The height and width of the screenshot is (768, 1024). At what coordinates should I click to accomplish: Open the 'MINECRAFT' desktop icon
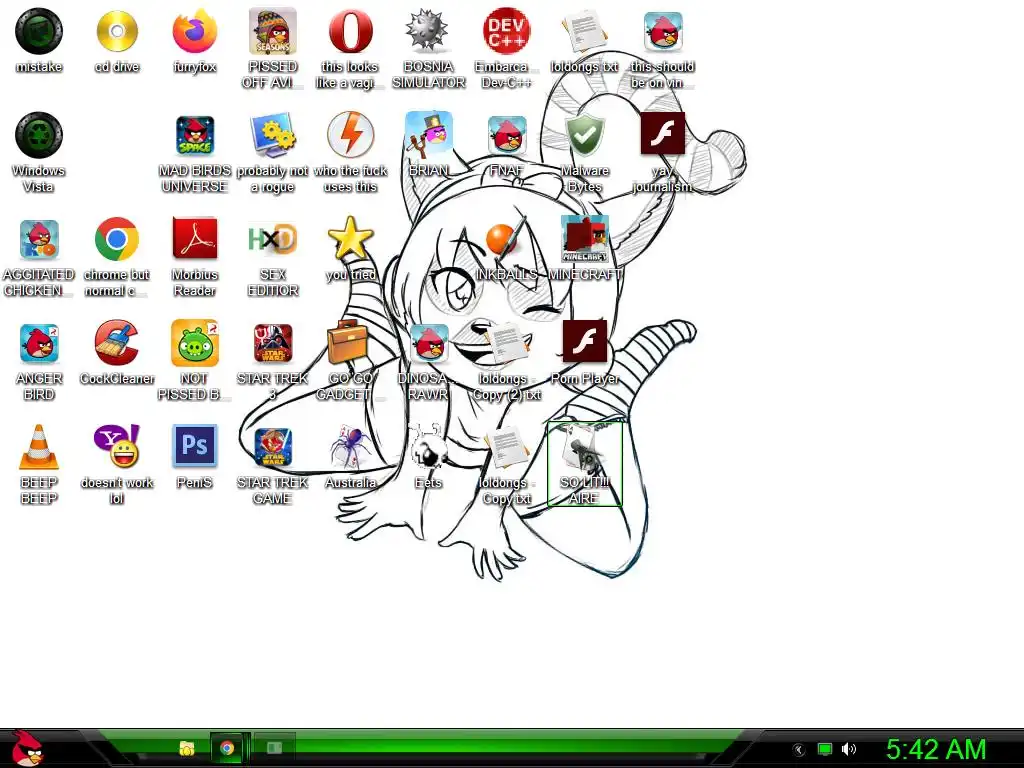coord(584,239)
